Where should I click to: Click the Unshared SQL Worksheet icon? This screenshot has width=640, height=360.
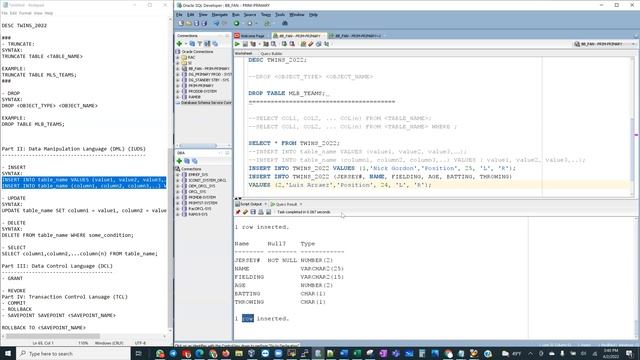[x=303, y=44]
